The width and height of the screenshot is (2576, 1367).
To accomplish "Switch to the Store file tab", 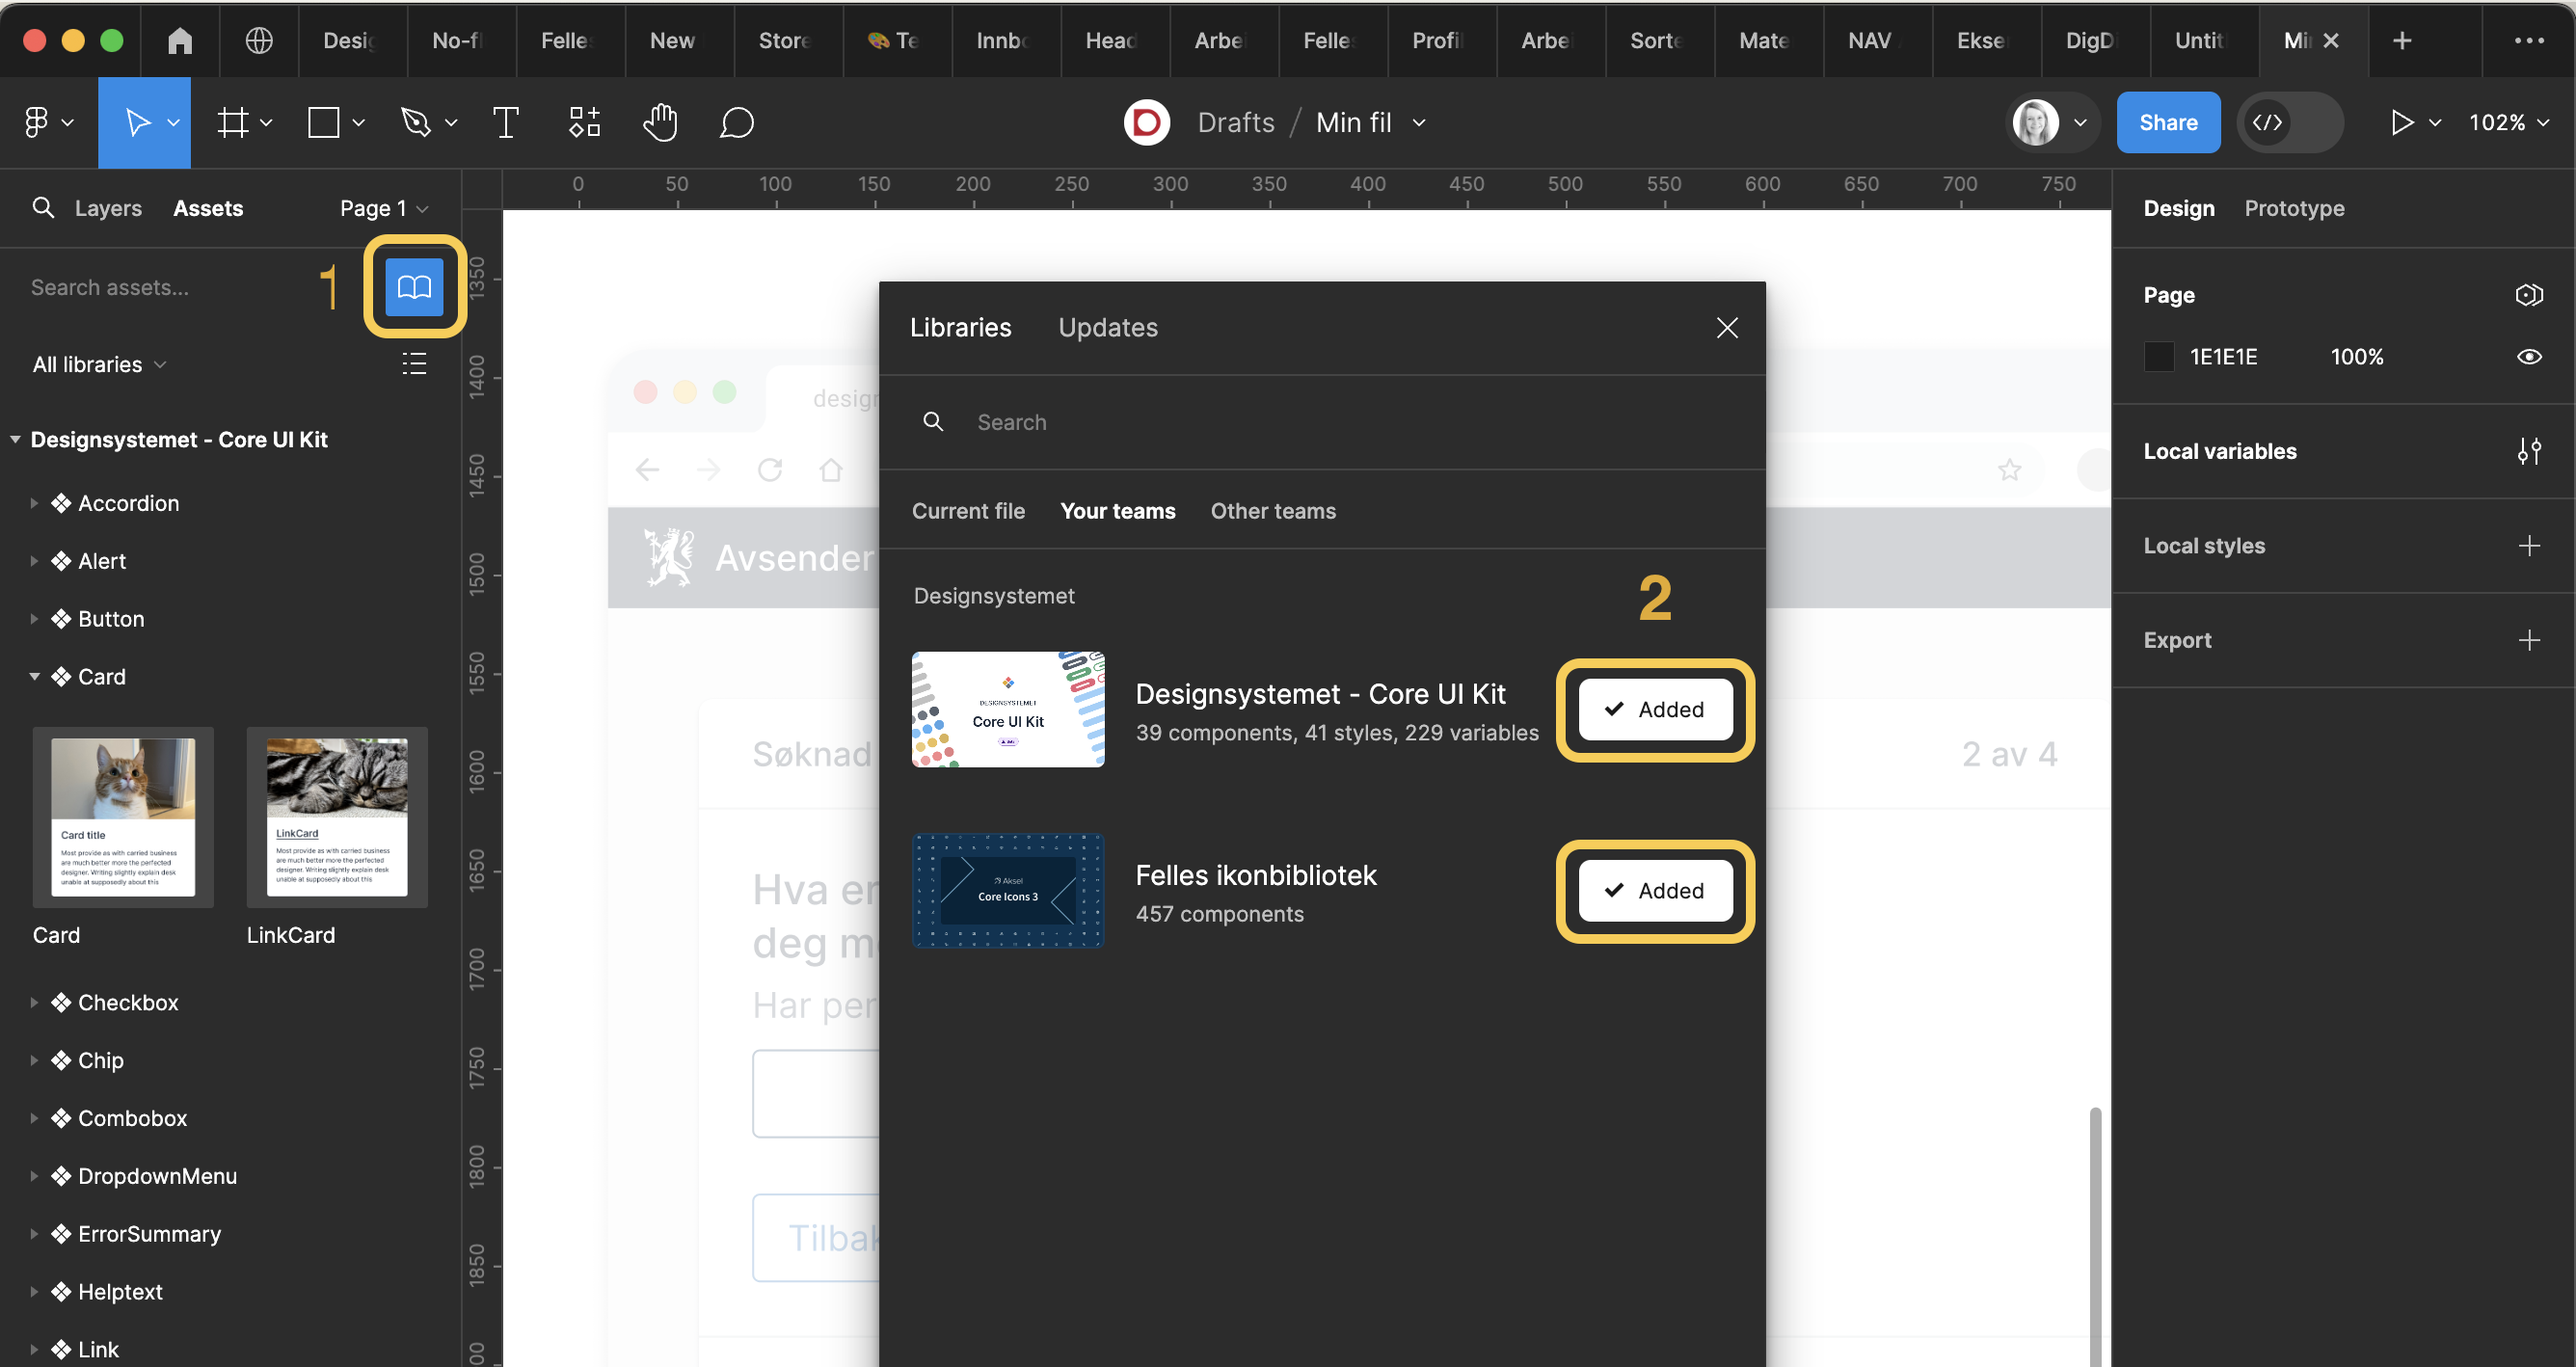I will (x=788, y=40).
